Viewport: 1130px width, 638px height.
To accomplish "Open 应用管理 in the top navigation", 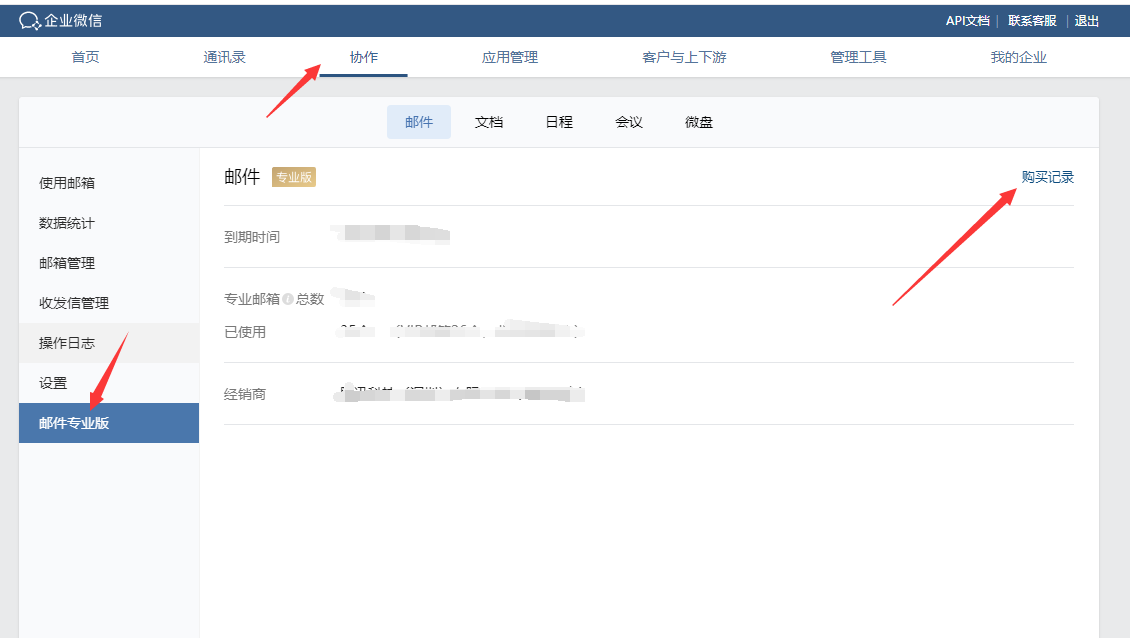I will pyautogui.click(x=510, y=57).
